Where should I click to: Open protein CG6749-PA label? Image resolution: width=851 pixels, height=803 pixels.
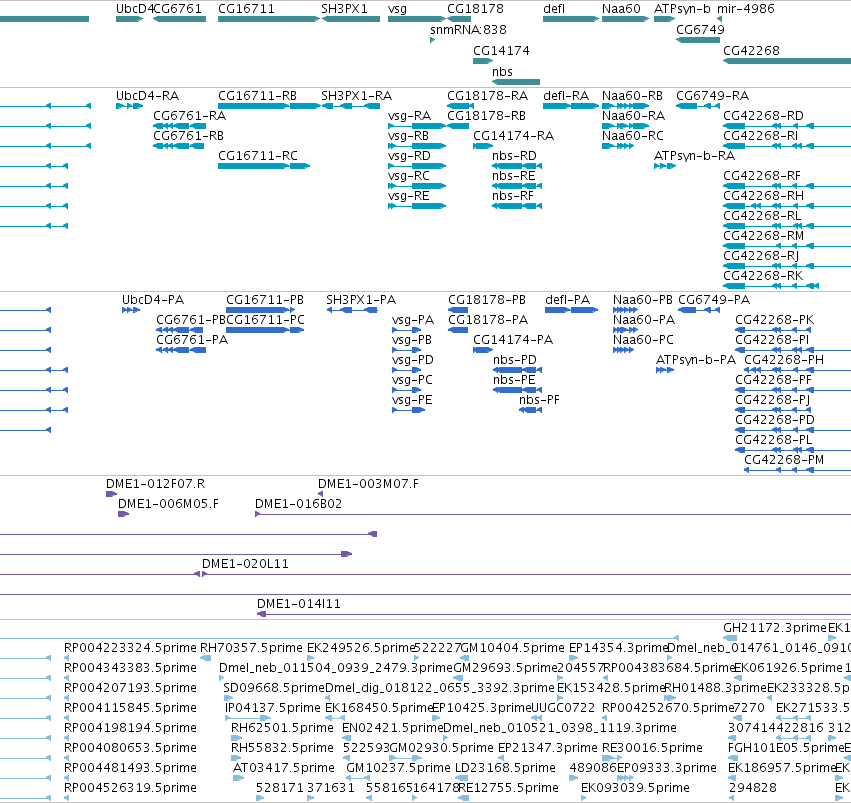coord(714,299)
